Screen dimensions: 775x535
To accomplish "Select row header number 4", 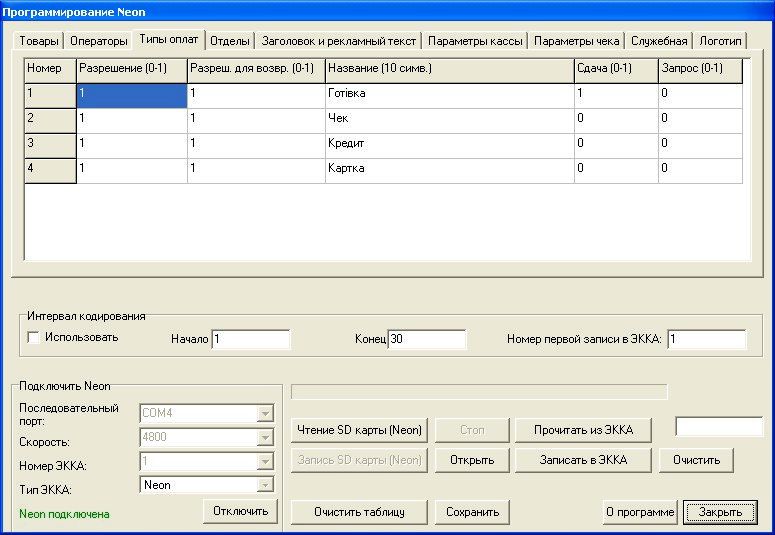I will (x=50, y=171).
